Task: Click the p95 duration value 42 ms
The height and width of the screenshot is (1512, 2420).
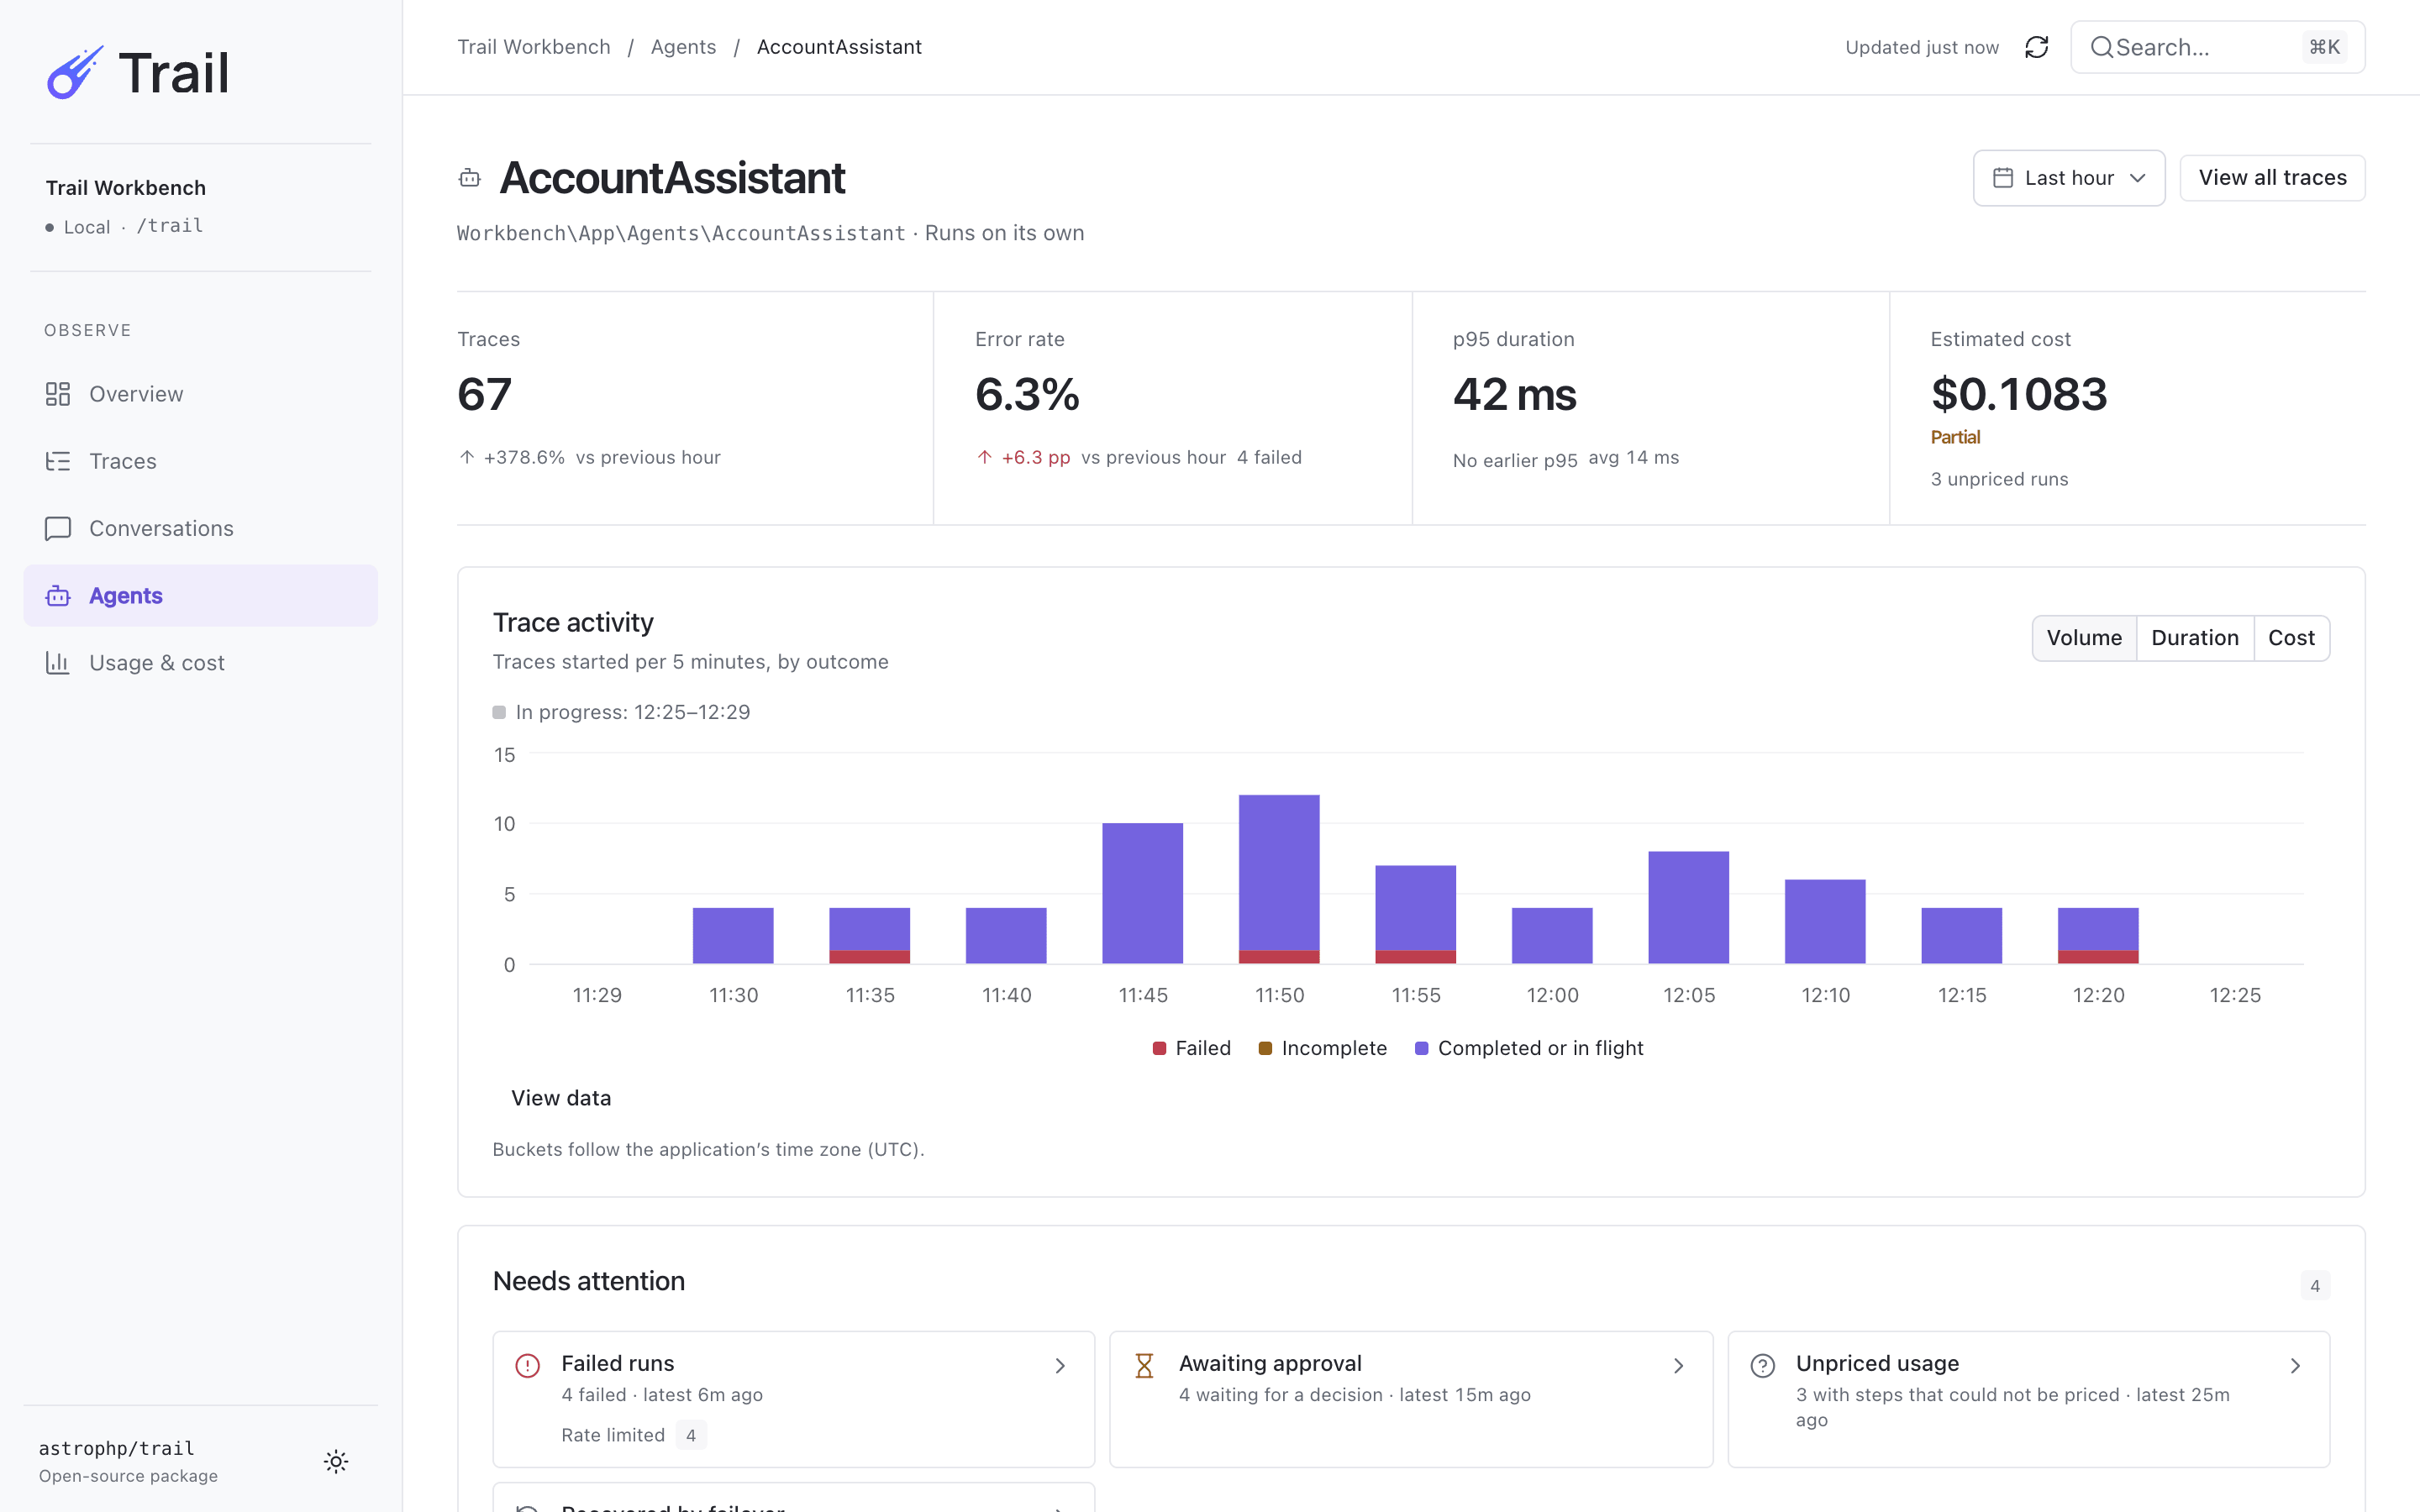Action: pos(1514,394)
